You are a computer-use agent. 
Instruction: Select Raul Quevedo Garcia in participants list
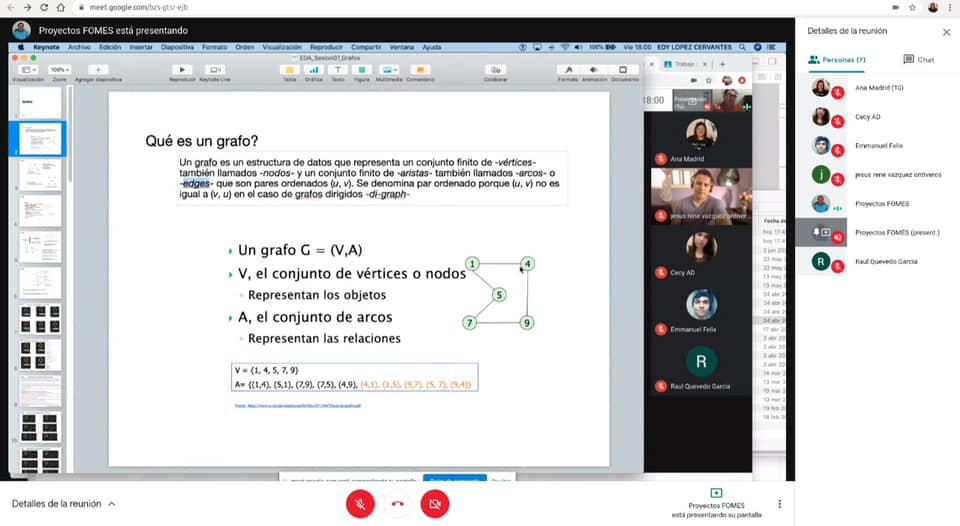[877, 261]
